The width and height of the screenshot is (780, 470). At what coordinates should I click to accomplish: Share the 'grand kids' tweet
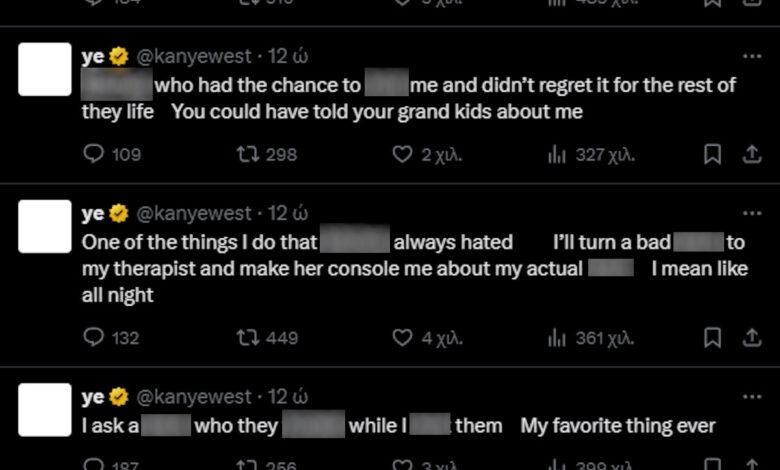point(751,154)
